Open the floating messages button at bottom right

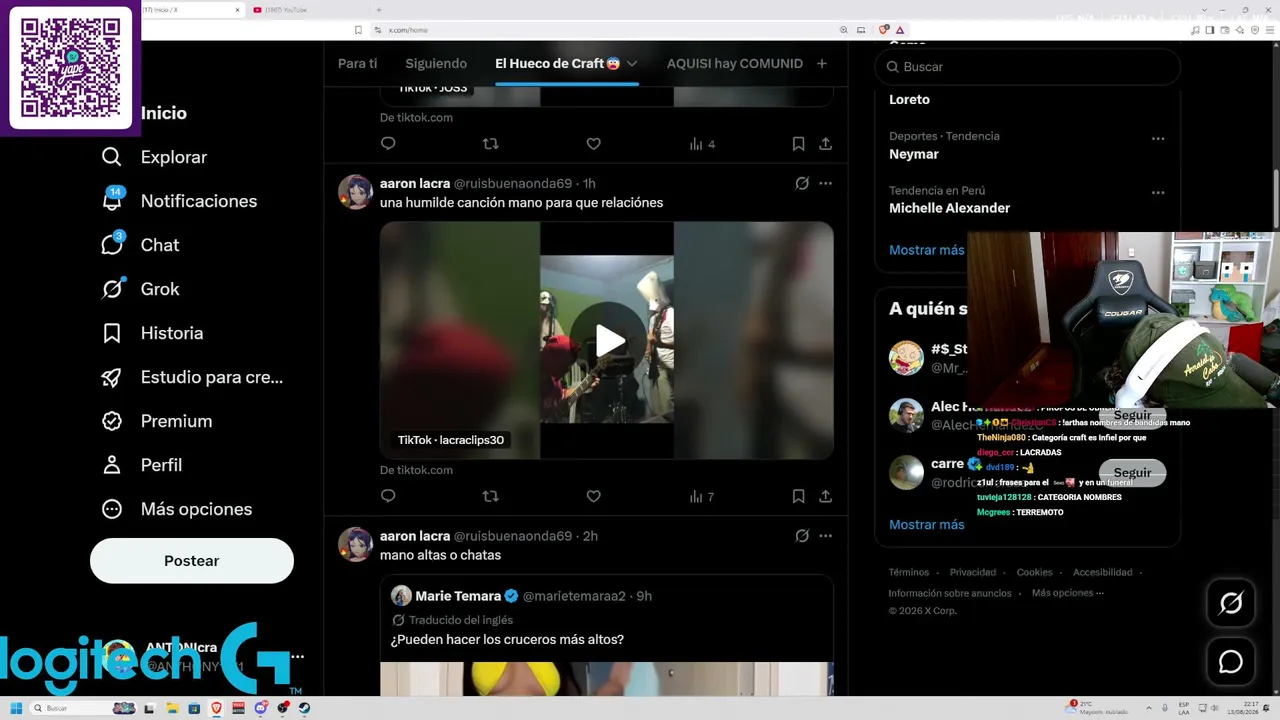click(1231, 661)
